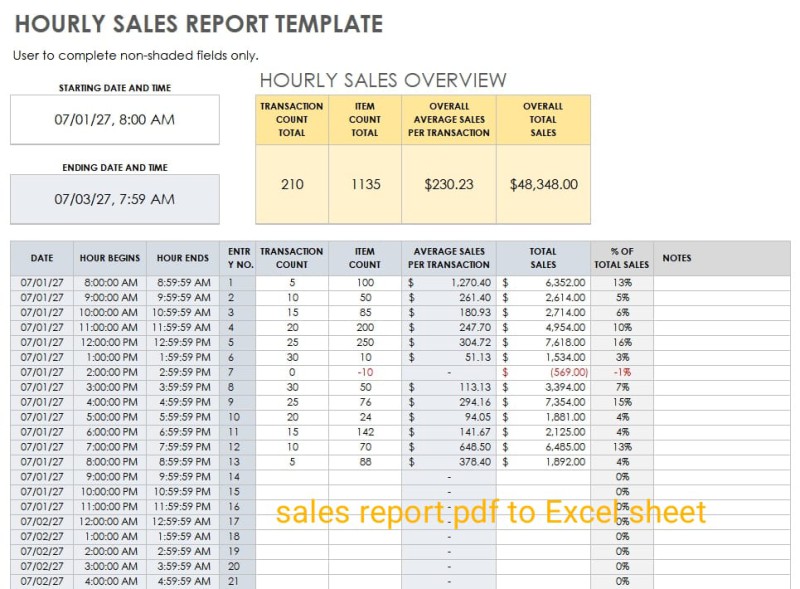
Task: Select the overall total sales value $48,348.00
Action: pyautogui.click(x=543, y=184)
